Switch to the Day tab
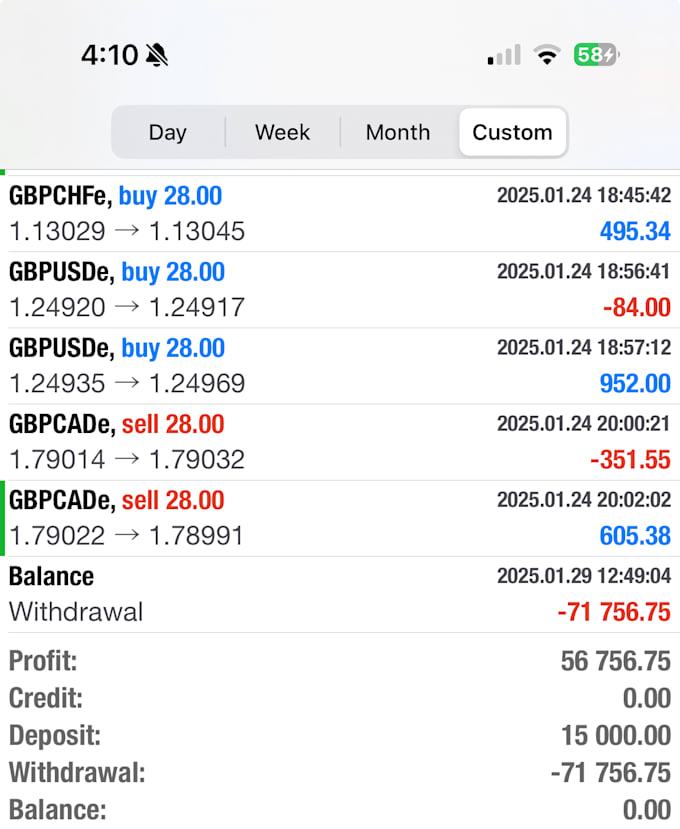The image size is (680, 829). (168, 132)
